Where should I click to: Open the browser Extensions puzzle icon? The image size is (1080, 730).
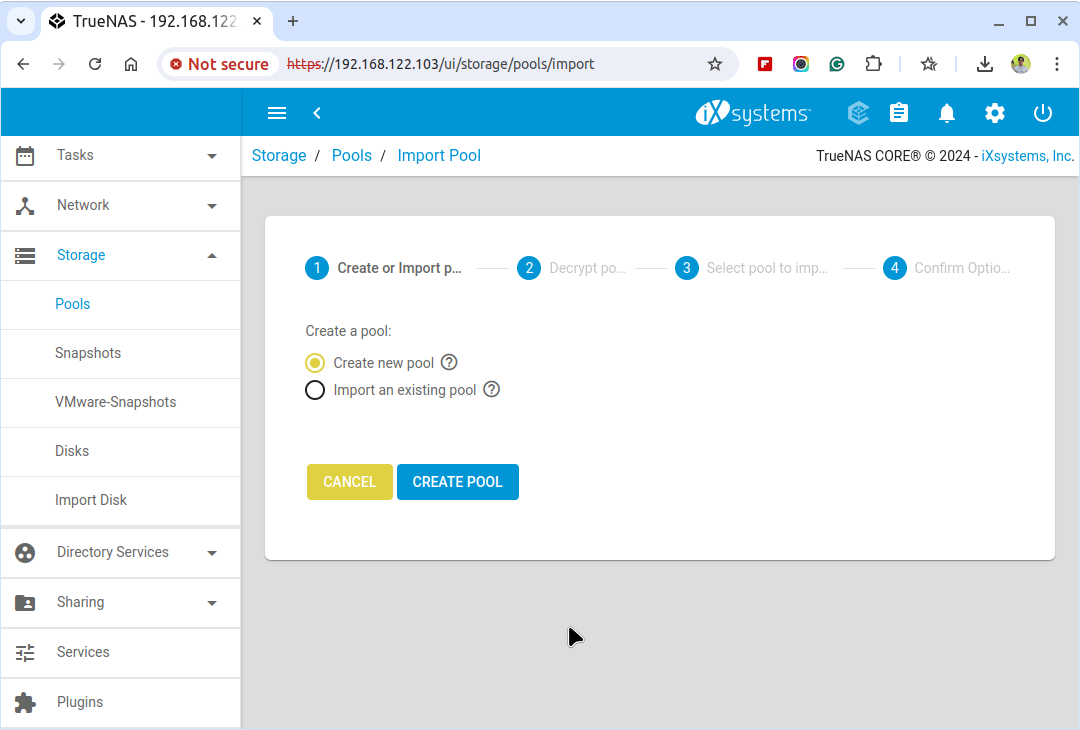pyautogui.click(x=873, y=64)
